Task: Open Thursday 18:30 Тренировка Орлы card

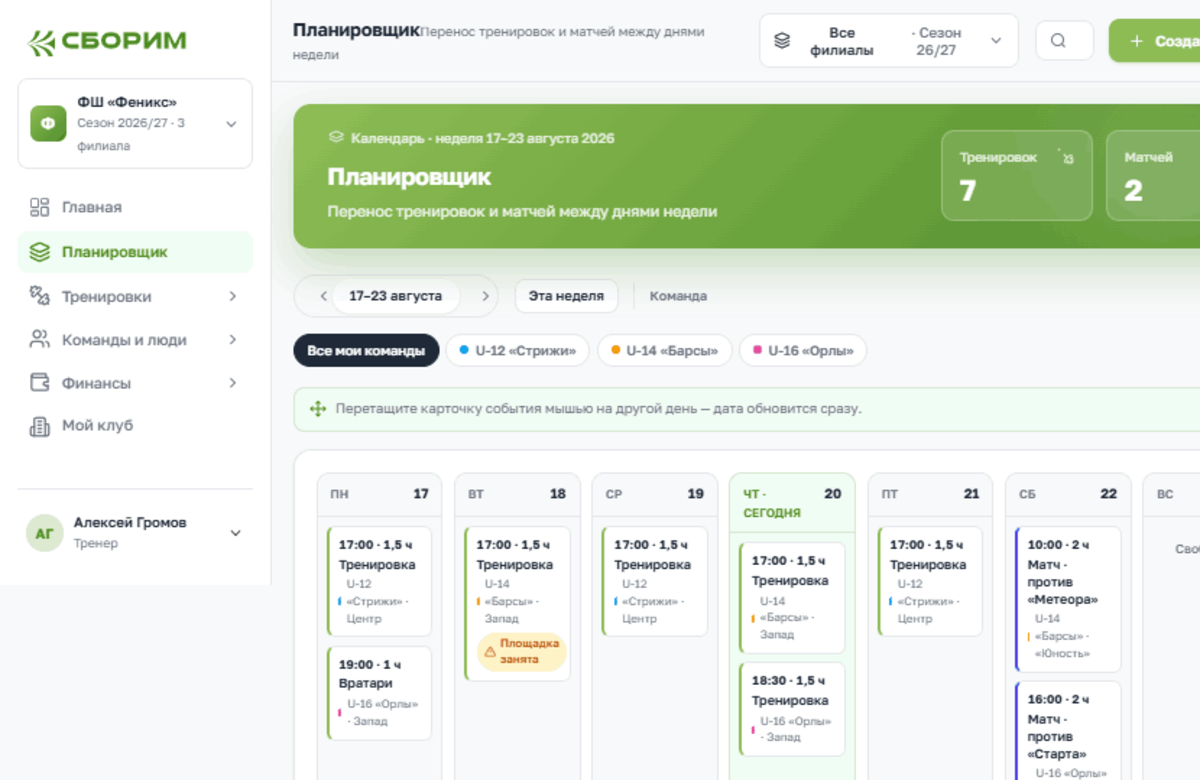Action: click(x=792, y=709)
